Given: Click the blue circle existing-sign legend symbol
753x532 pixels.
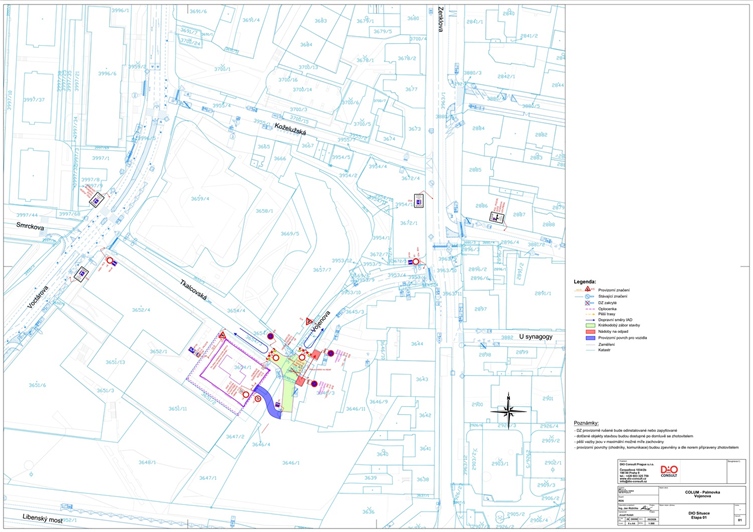Looking at the screenshot, I should tap(587, 296).
